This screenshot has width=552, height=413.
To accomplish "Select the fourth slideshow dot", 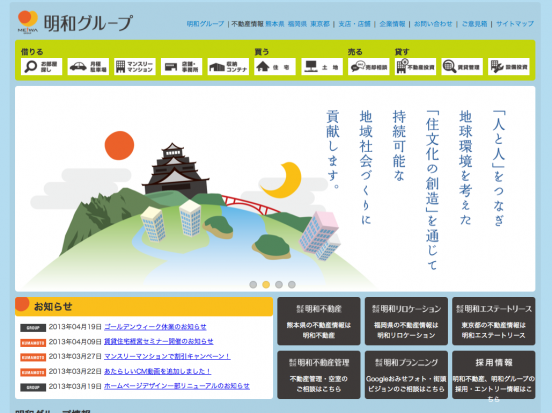I will (x=292, y=284).
